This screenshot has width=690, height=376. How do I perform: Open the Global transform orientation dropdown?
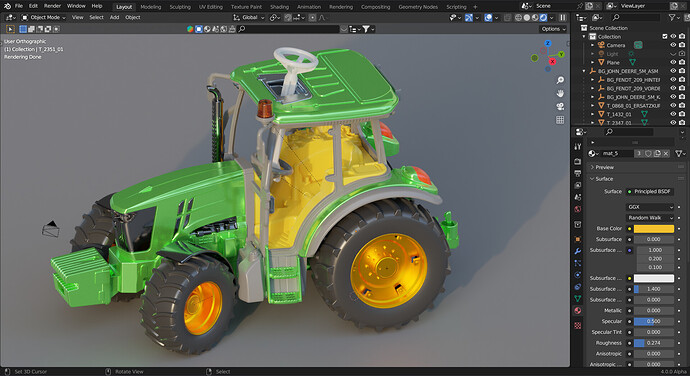249,18
